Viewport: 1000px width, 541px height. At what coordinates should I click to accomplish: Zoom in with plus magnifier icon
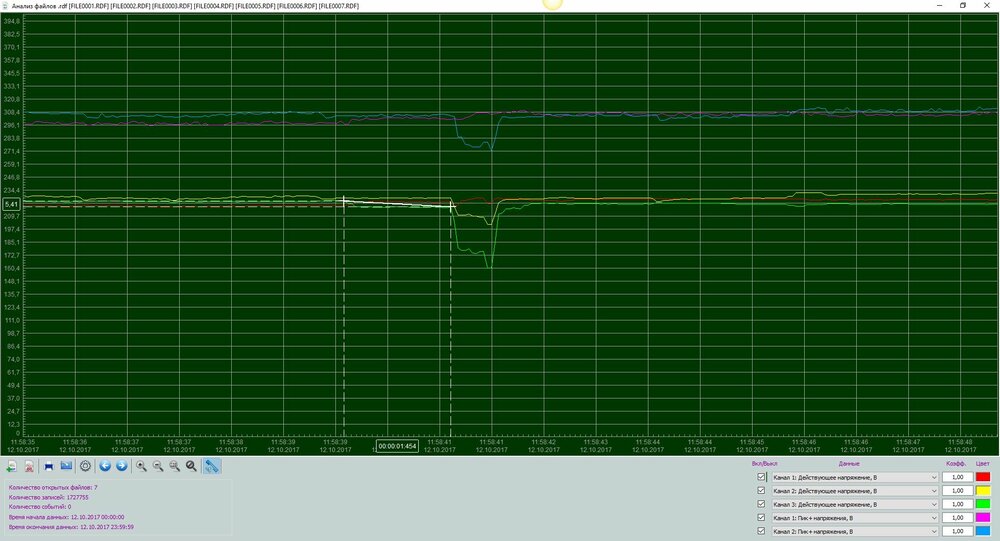click(142, 466)
